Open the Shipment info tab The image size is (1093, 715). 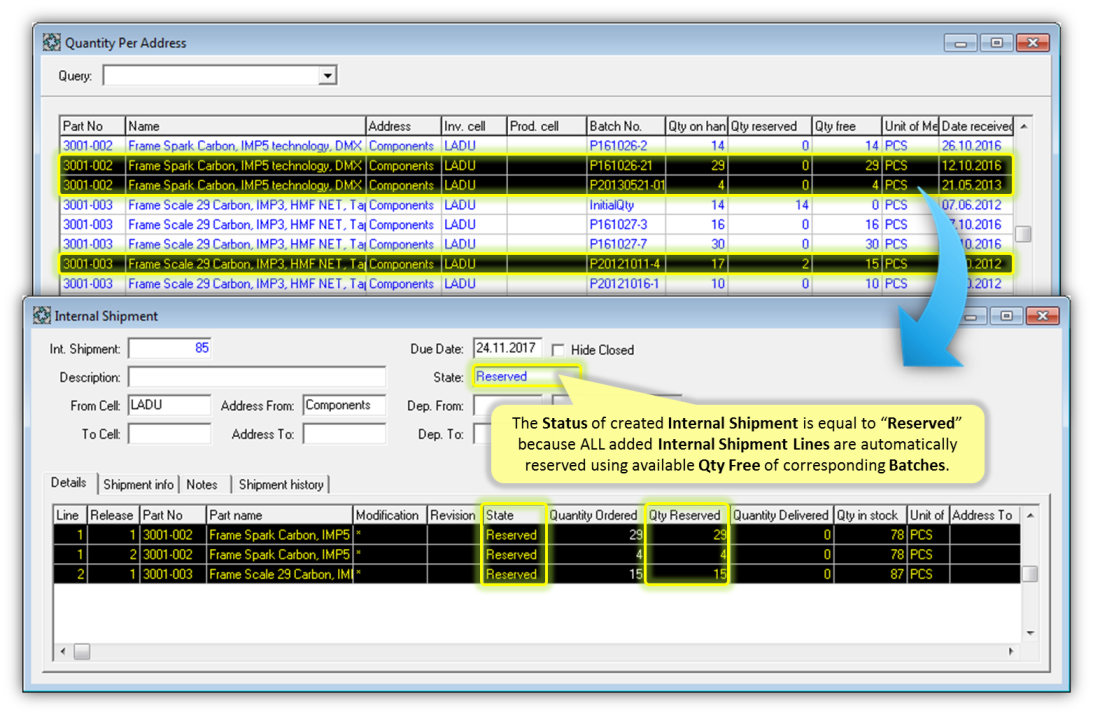(x=138, y=484)
